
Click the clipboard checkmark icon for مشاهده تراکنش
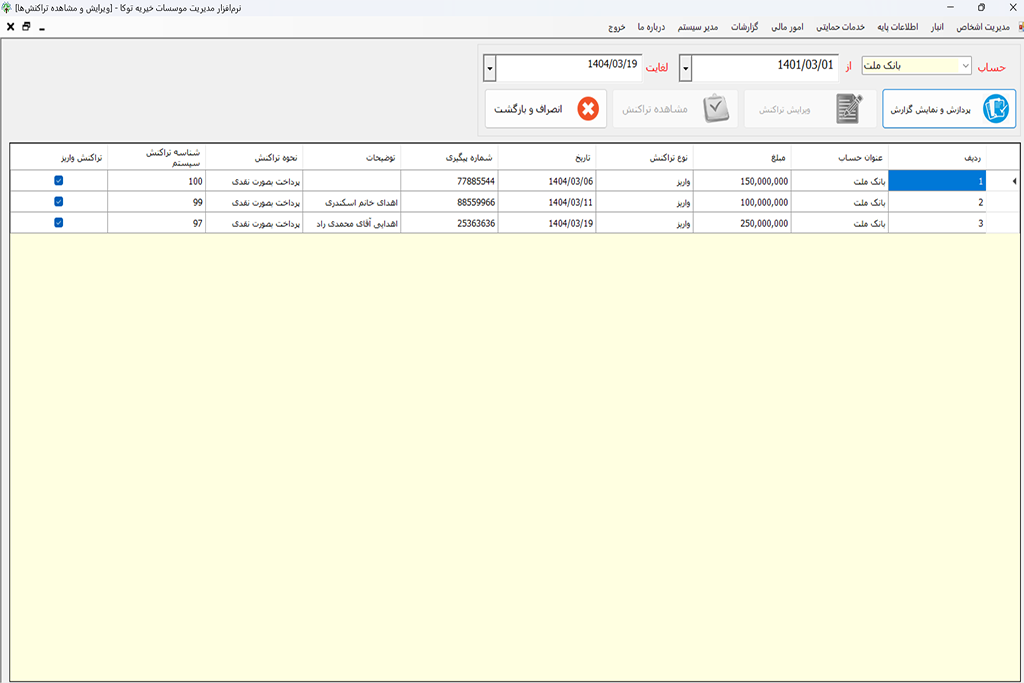[716, 109]
